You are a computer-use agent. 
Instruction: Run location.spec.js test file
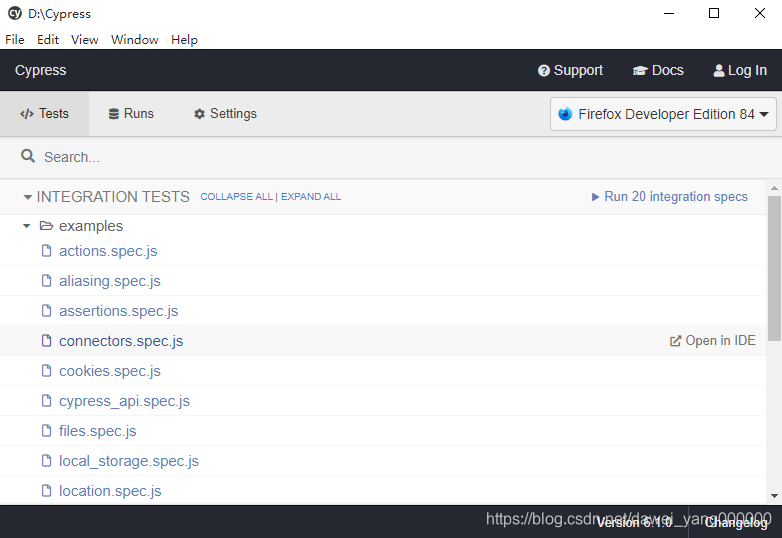click(x=110, y=491)
